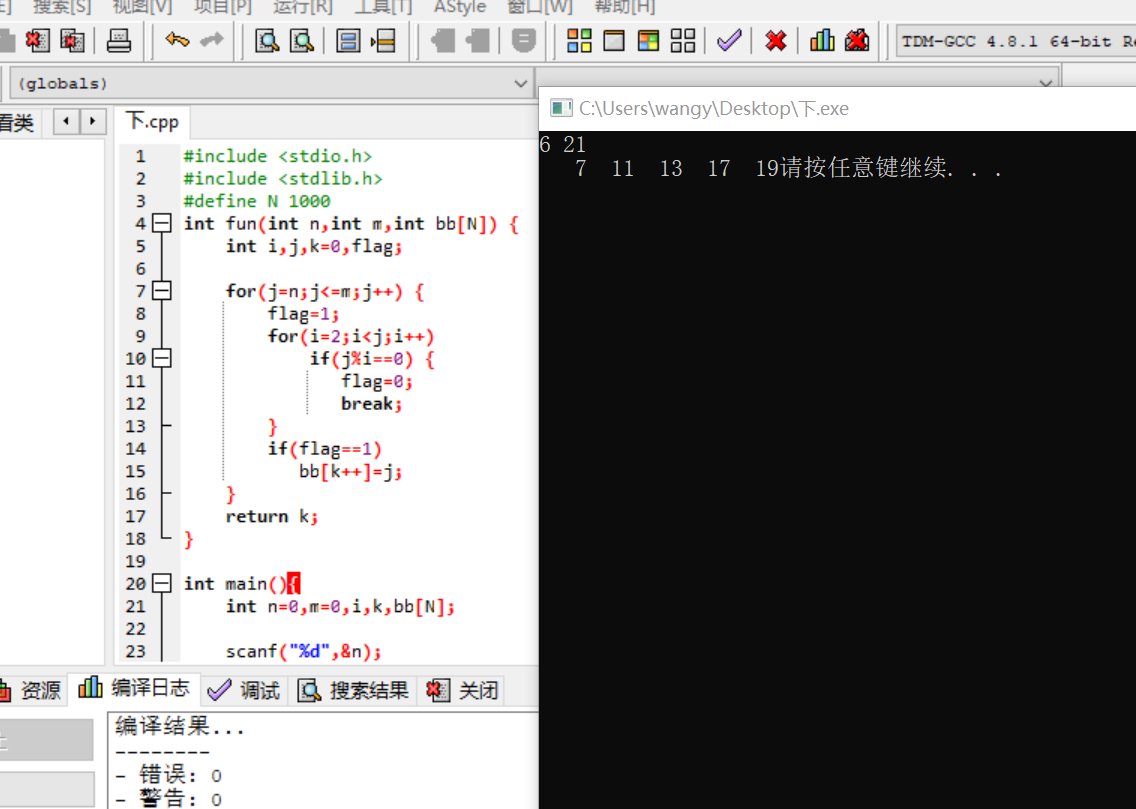Click the Compile icon with four colored squares
Image resolution: width=1136 pixels, height=809 pixels.
[579, 41]
